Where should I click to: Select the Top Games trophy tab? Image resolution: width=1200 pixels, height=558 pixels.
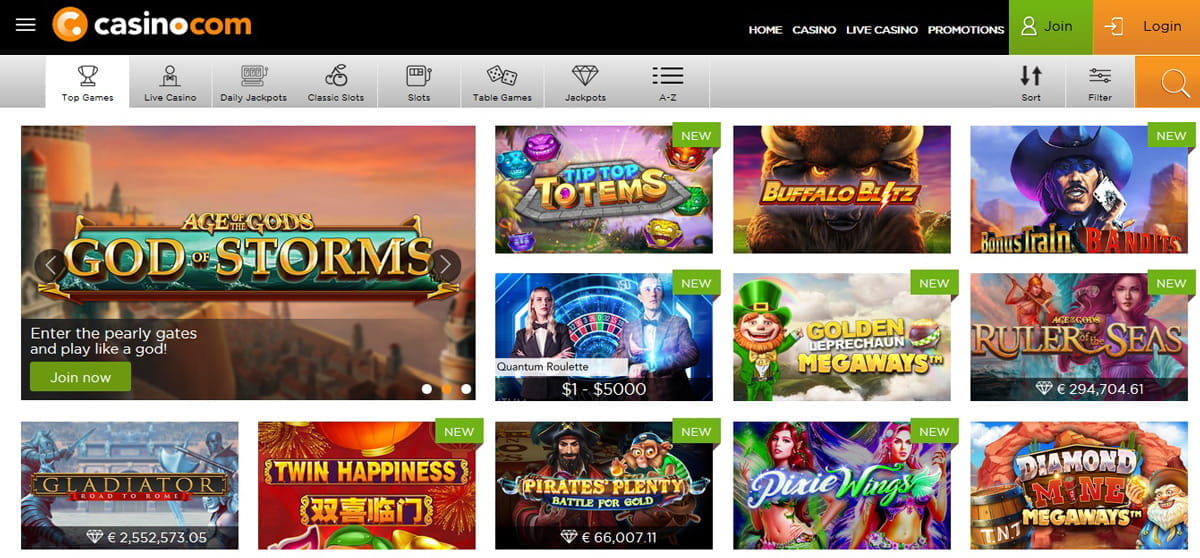click(87, 82)
